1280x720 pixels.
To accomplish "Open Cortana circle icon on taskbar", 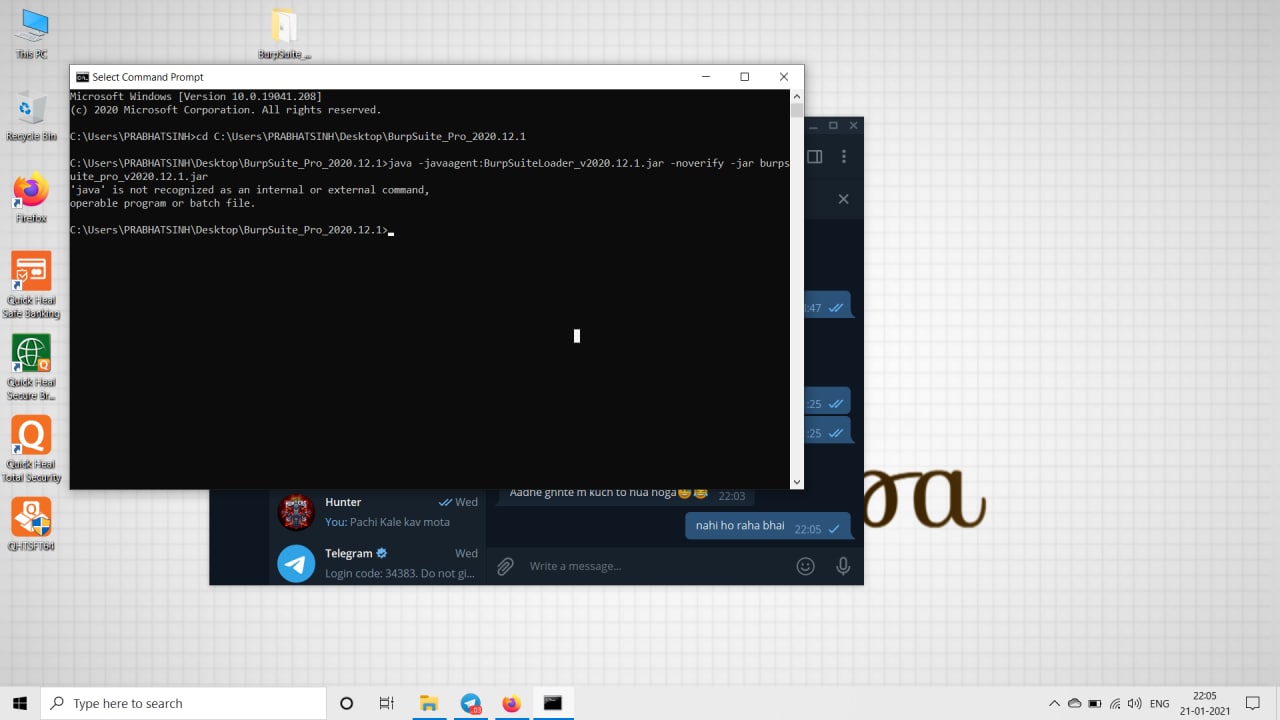I will pos(346,703).
